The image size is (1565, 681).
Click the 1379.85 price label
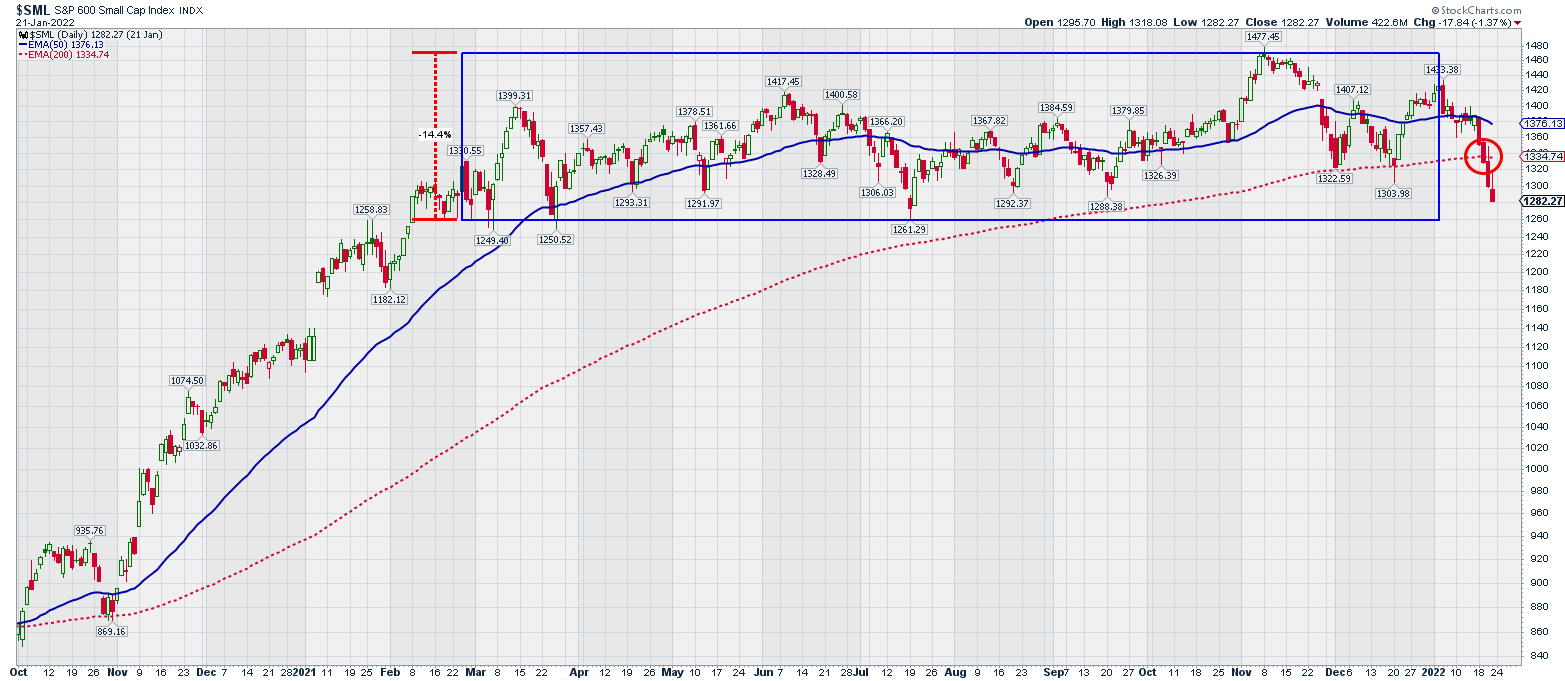point(1128,111)
